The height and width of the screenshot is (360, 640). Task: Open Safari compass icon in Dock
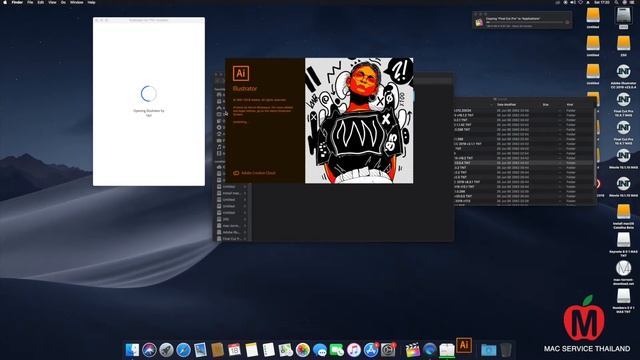(183, 350)
